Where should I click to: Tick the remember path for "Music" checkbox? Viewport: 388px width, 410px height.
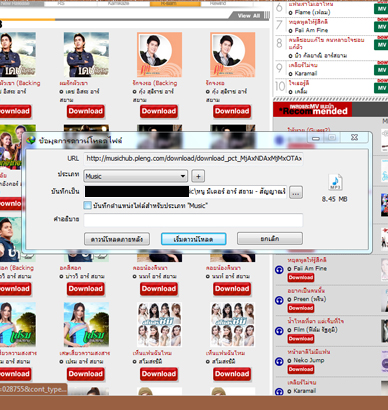coord(87,205)
